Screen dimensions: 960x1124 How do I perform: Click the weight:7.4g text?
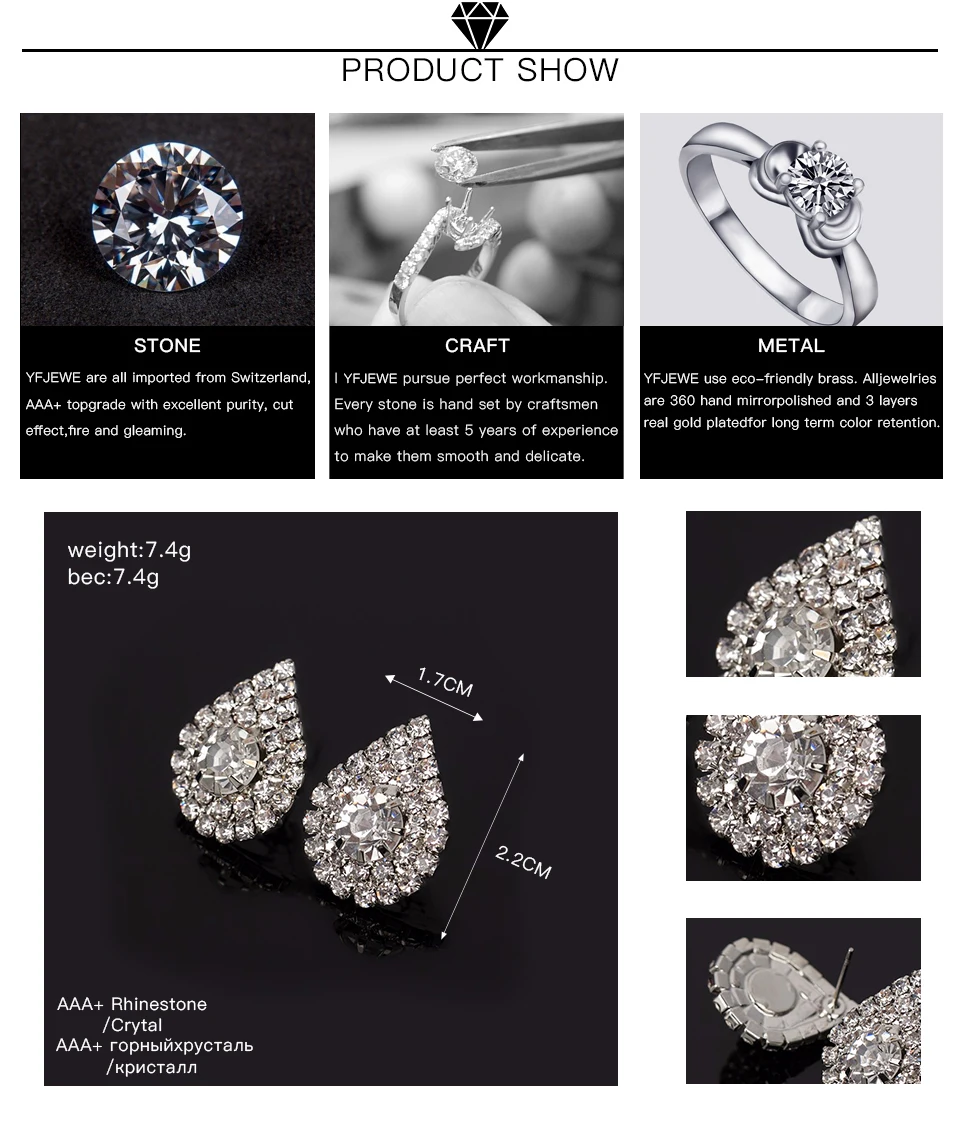tap(129, 551)
